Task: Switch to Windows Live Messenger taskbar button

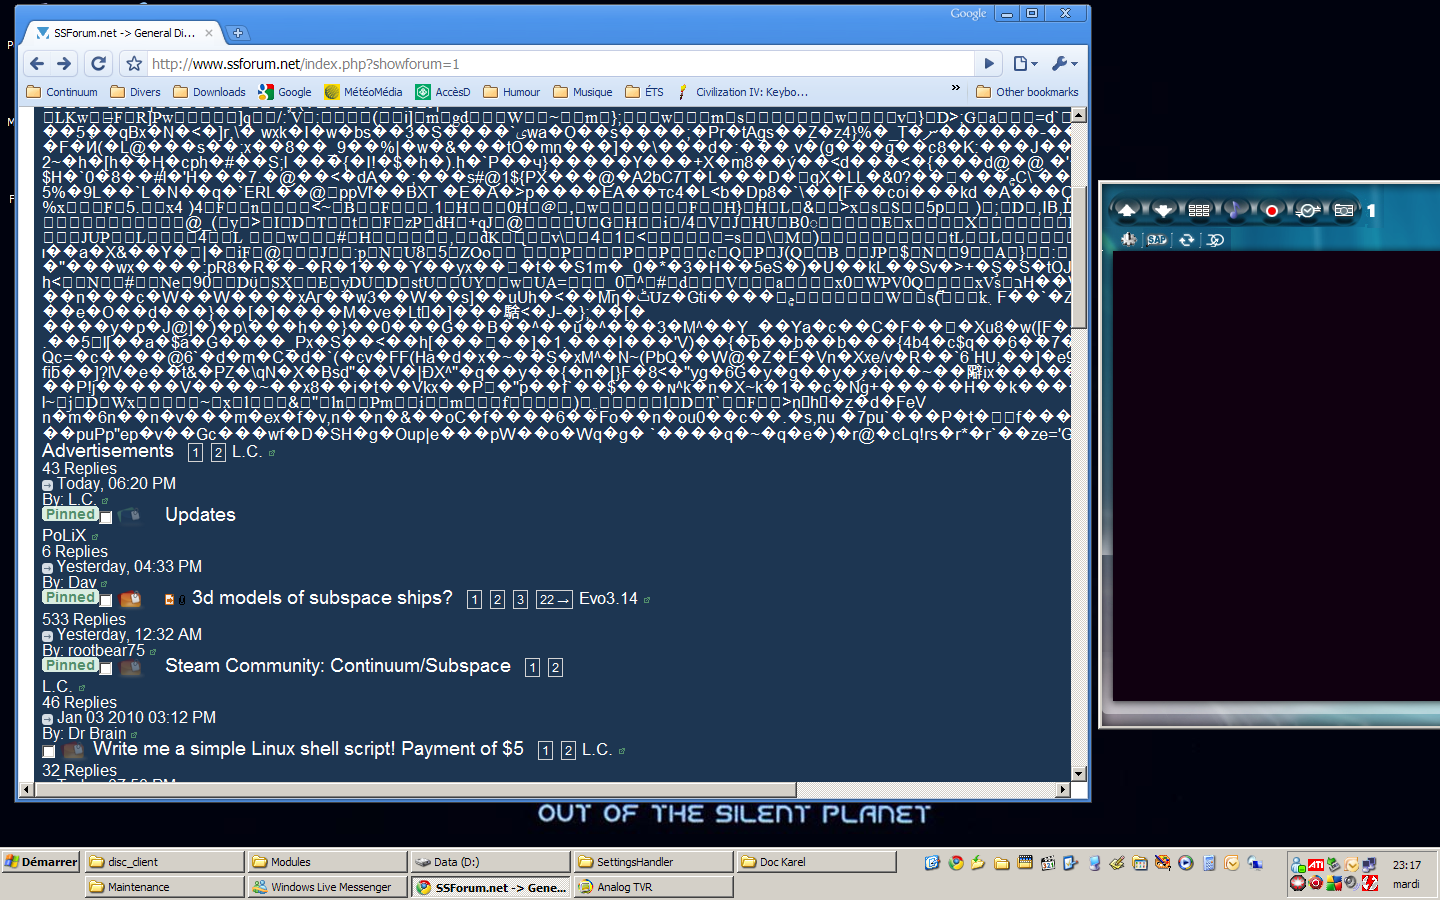Action: (328, 887)
